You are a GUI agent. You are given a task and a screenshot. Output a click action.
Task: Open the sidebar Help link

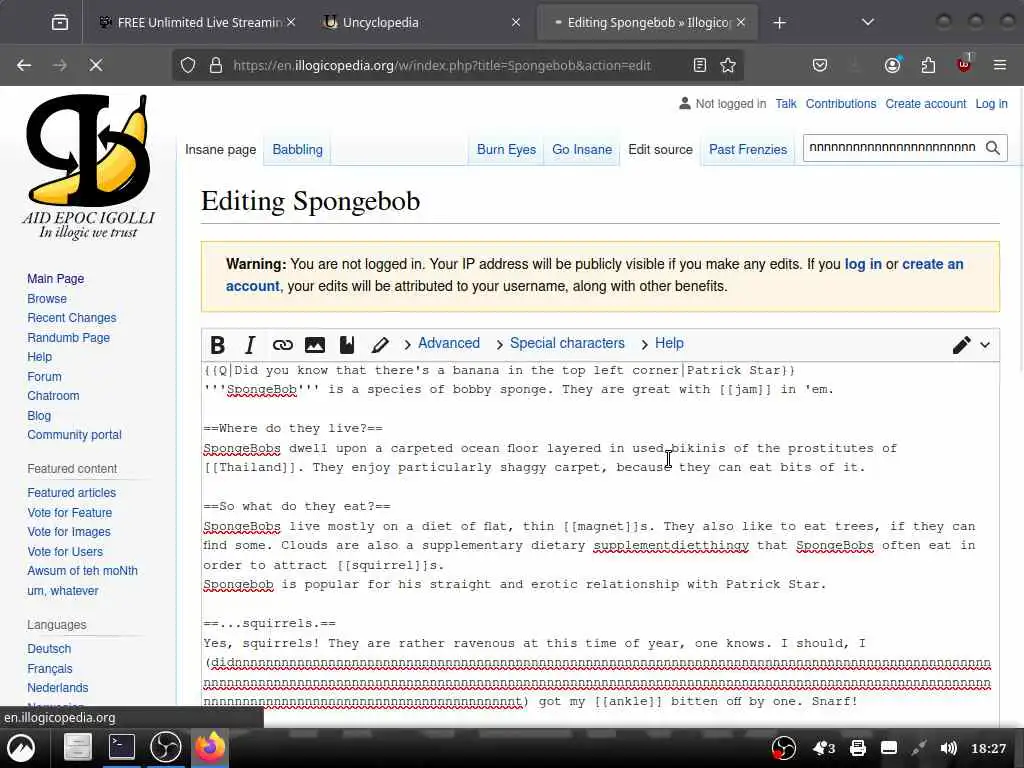click(39, 357)
